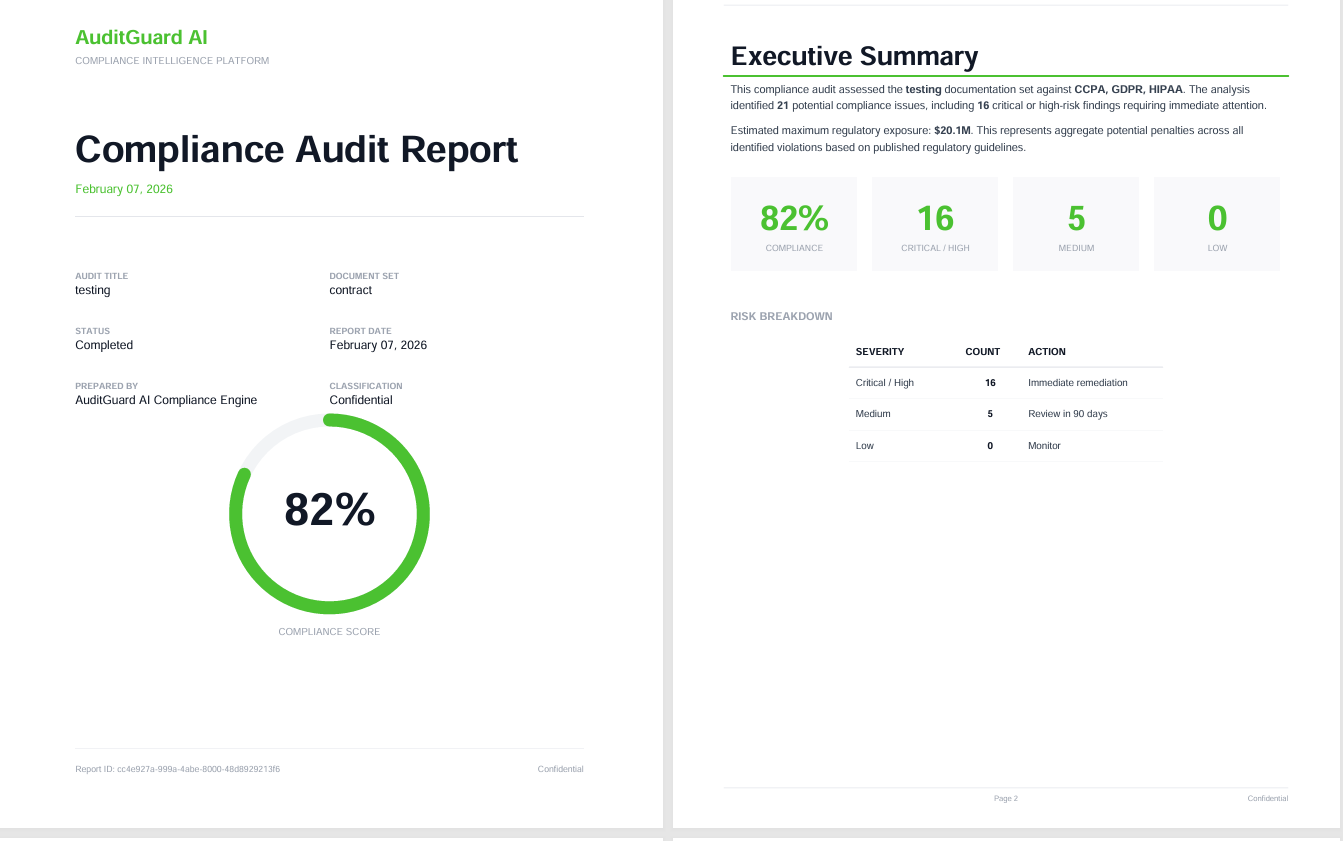This screenshot has height=841, width=1343.
Task: Click the Completed status text
Action: 104,345
